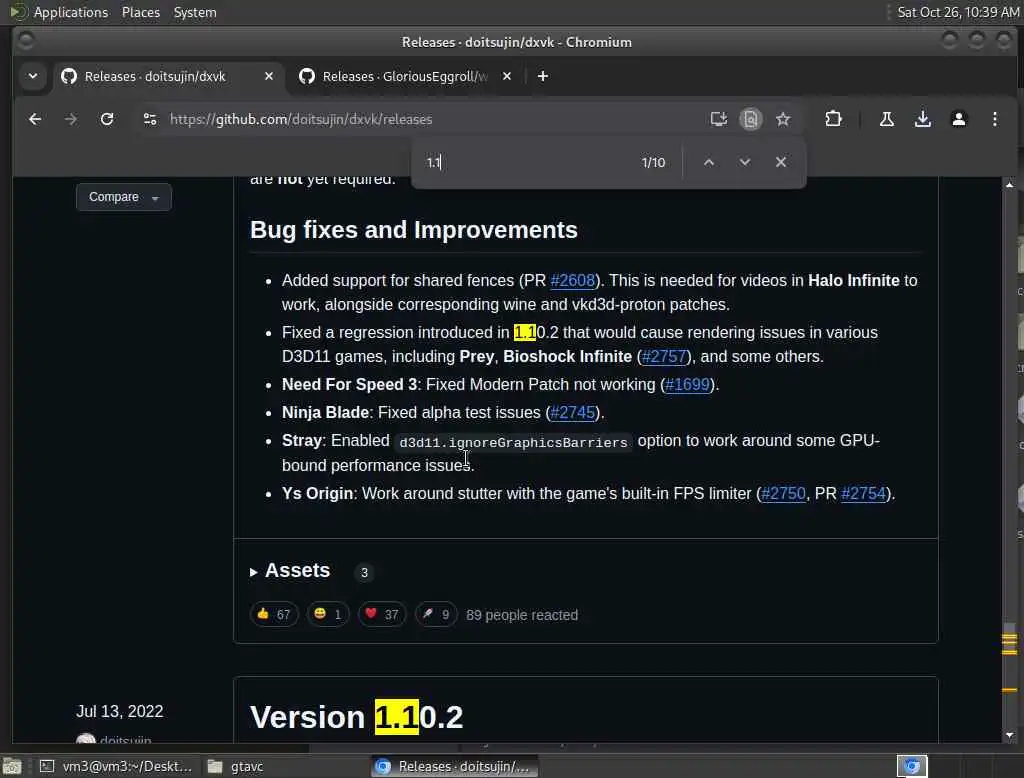The height and width of the screenshot is (778, 1024).
Task: Click the Version 1.10.2 heading
Action: 357,717
